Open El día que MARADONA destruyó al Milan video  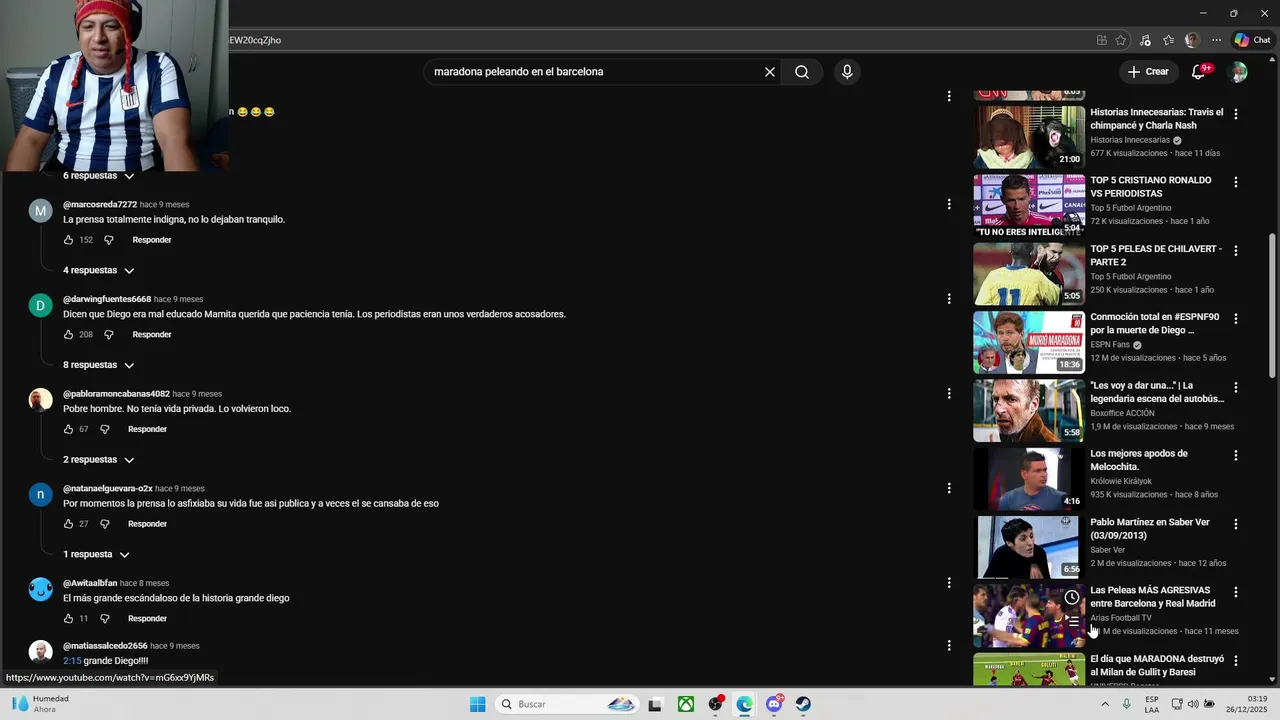click(x=1156, y=666)
